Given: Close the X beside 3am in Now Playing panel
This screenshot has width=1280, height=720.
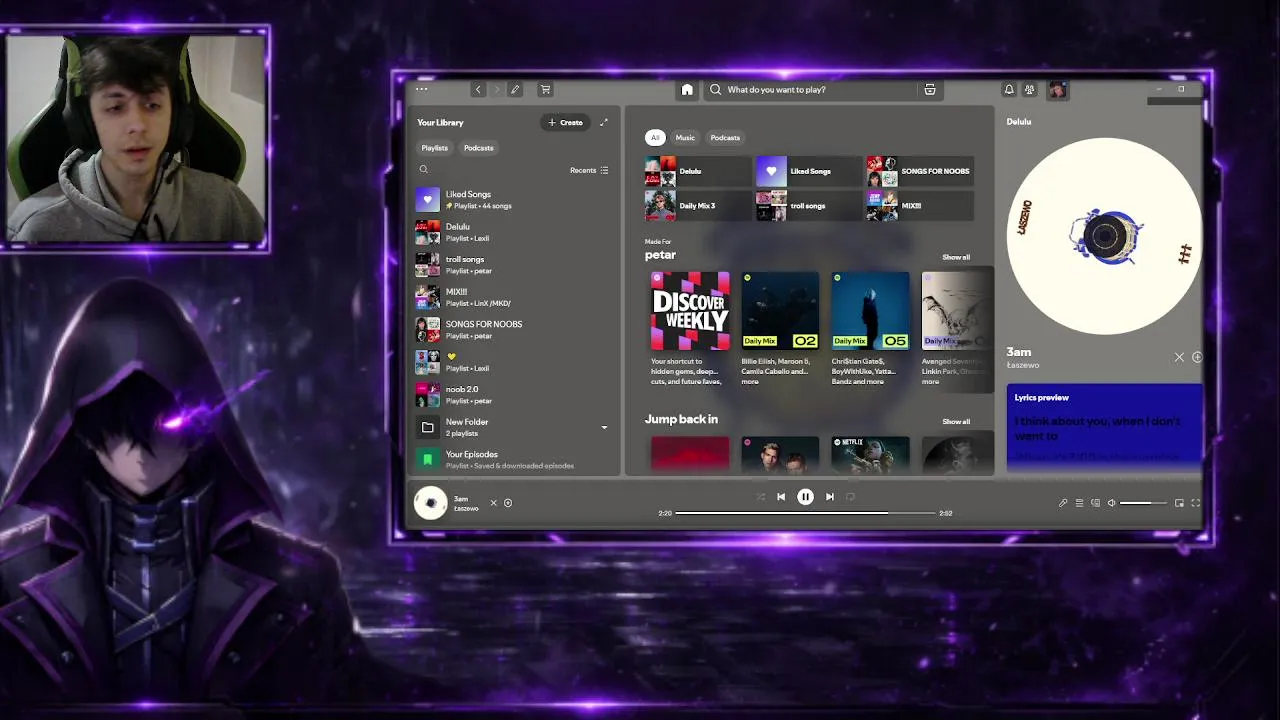Looking at the screenshot, I should pos(1179,357).
